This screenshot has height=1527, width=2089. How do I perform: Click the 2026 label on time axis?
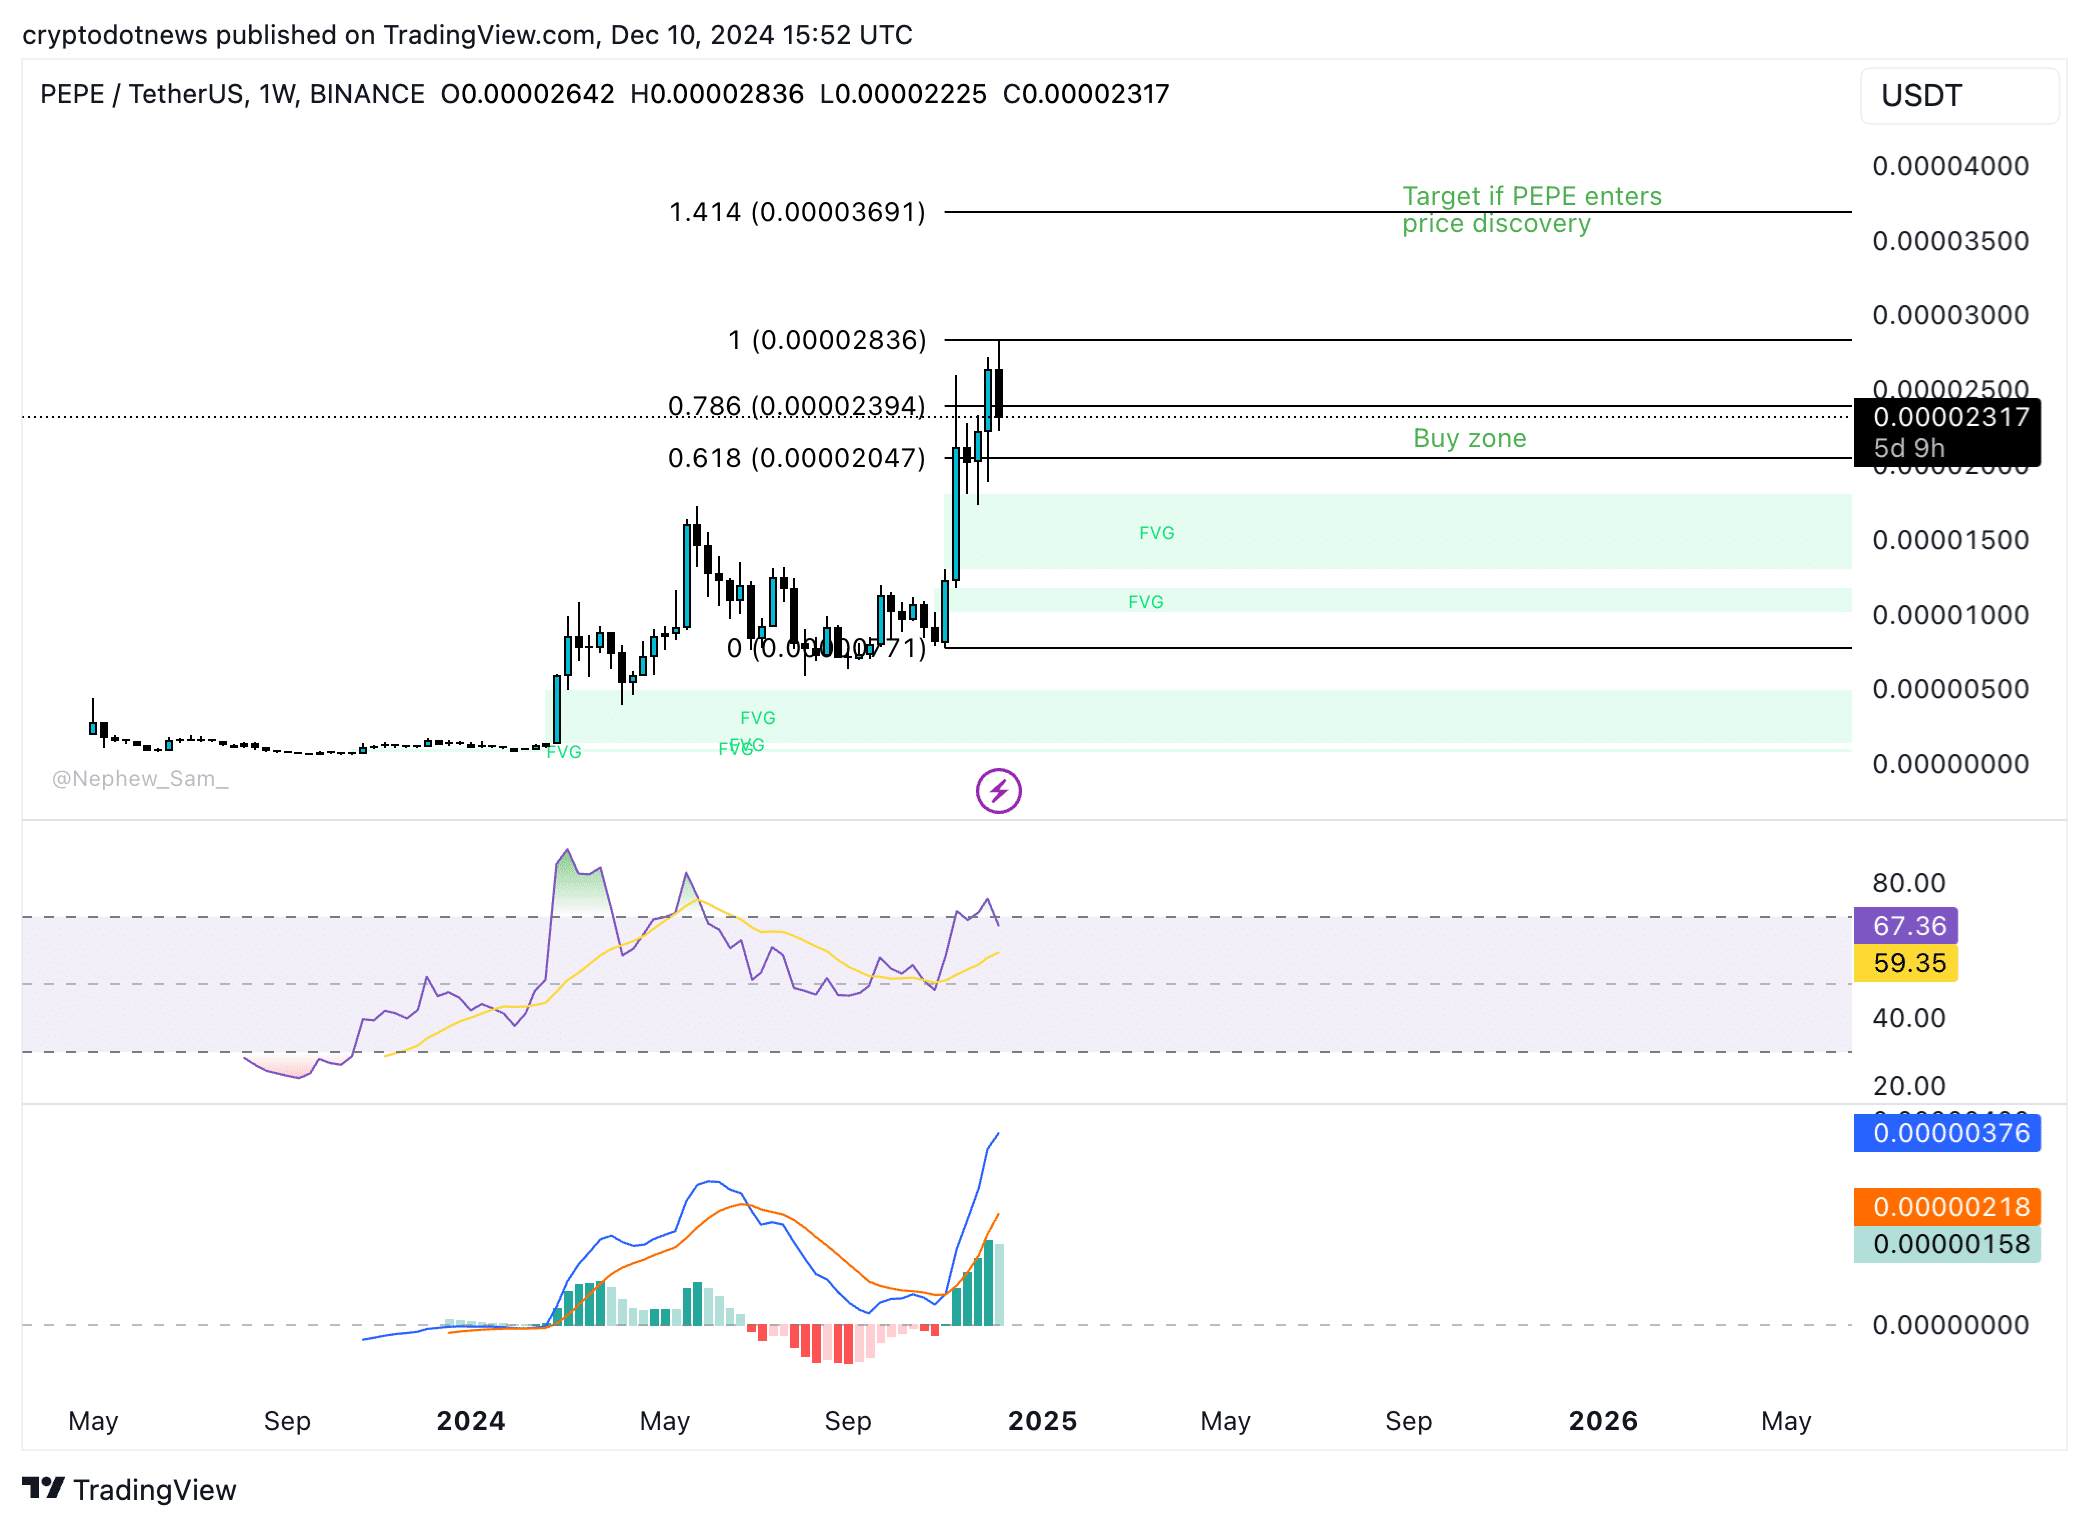[x=1603, y=1421]
